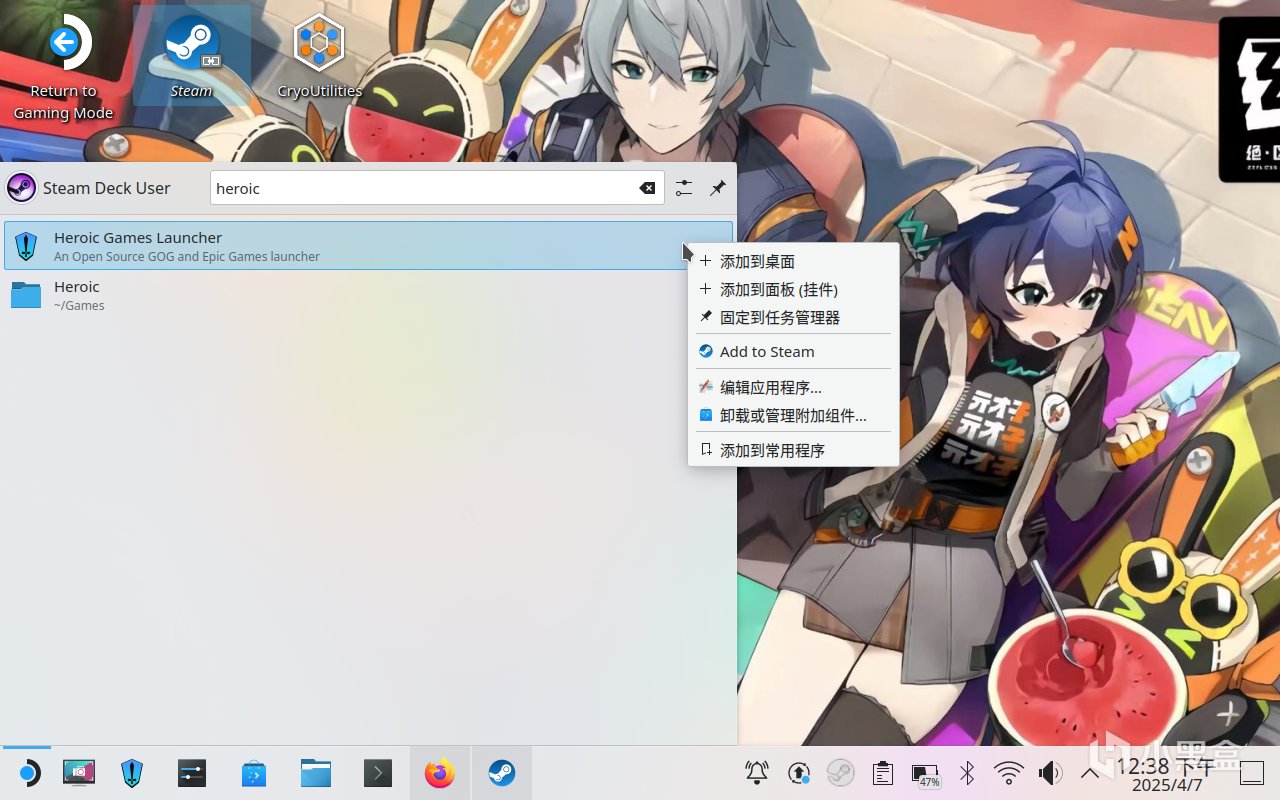Image resolution: width=1280 pixels, height=800 pixels.
Task: Open the Heroic folder result in ~/Games
Action: pos(368,295)
